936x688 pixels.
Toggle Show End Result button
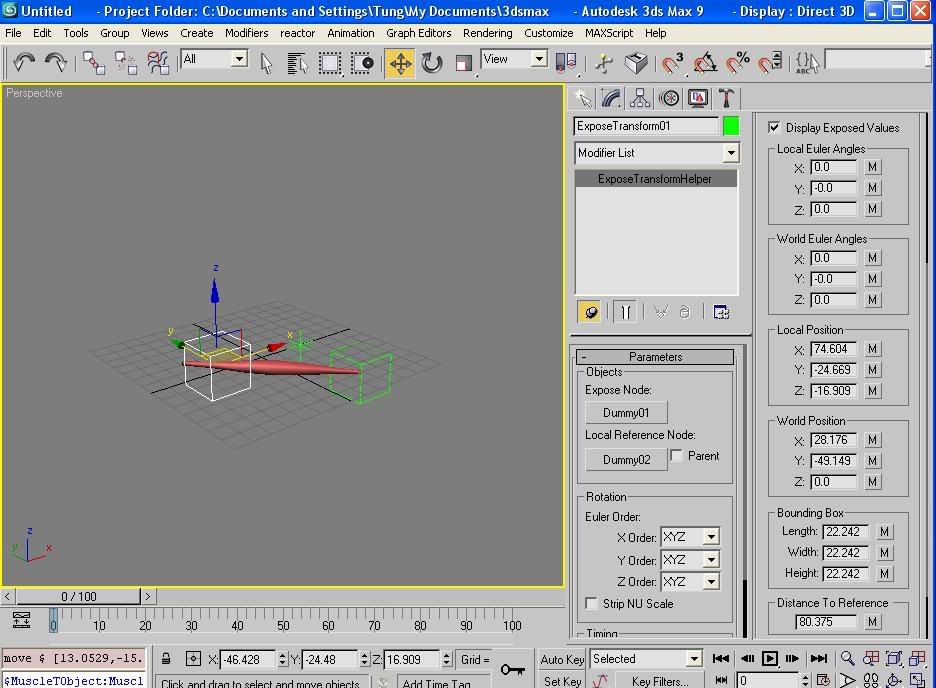[625, 312]
